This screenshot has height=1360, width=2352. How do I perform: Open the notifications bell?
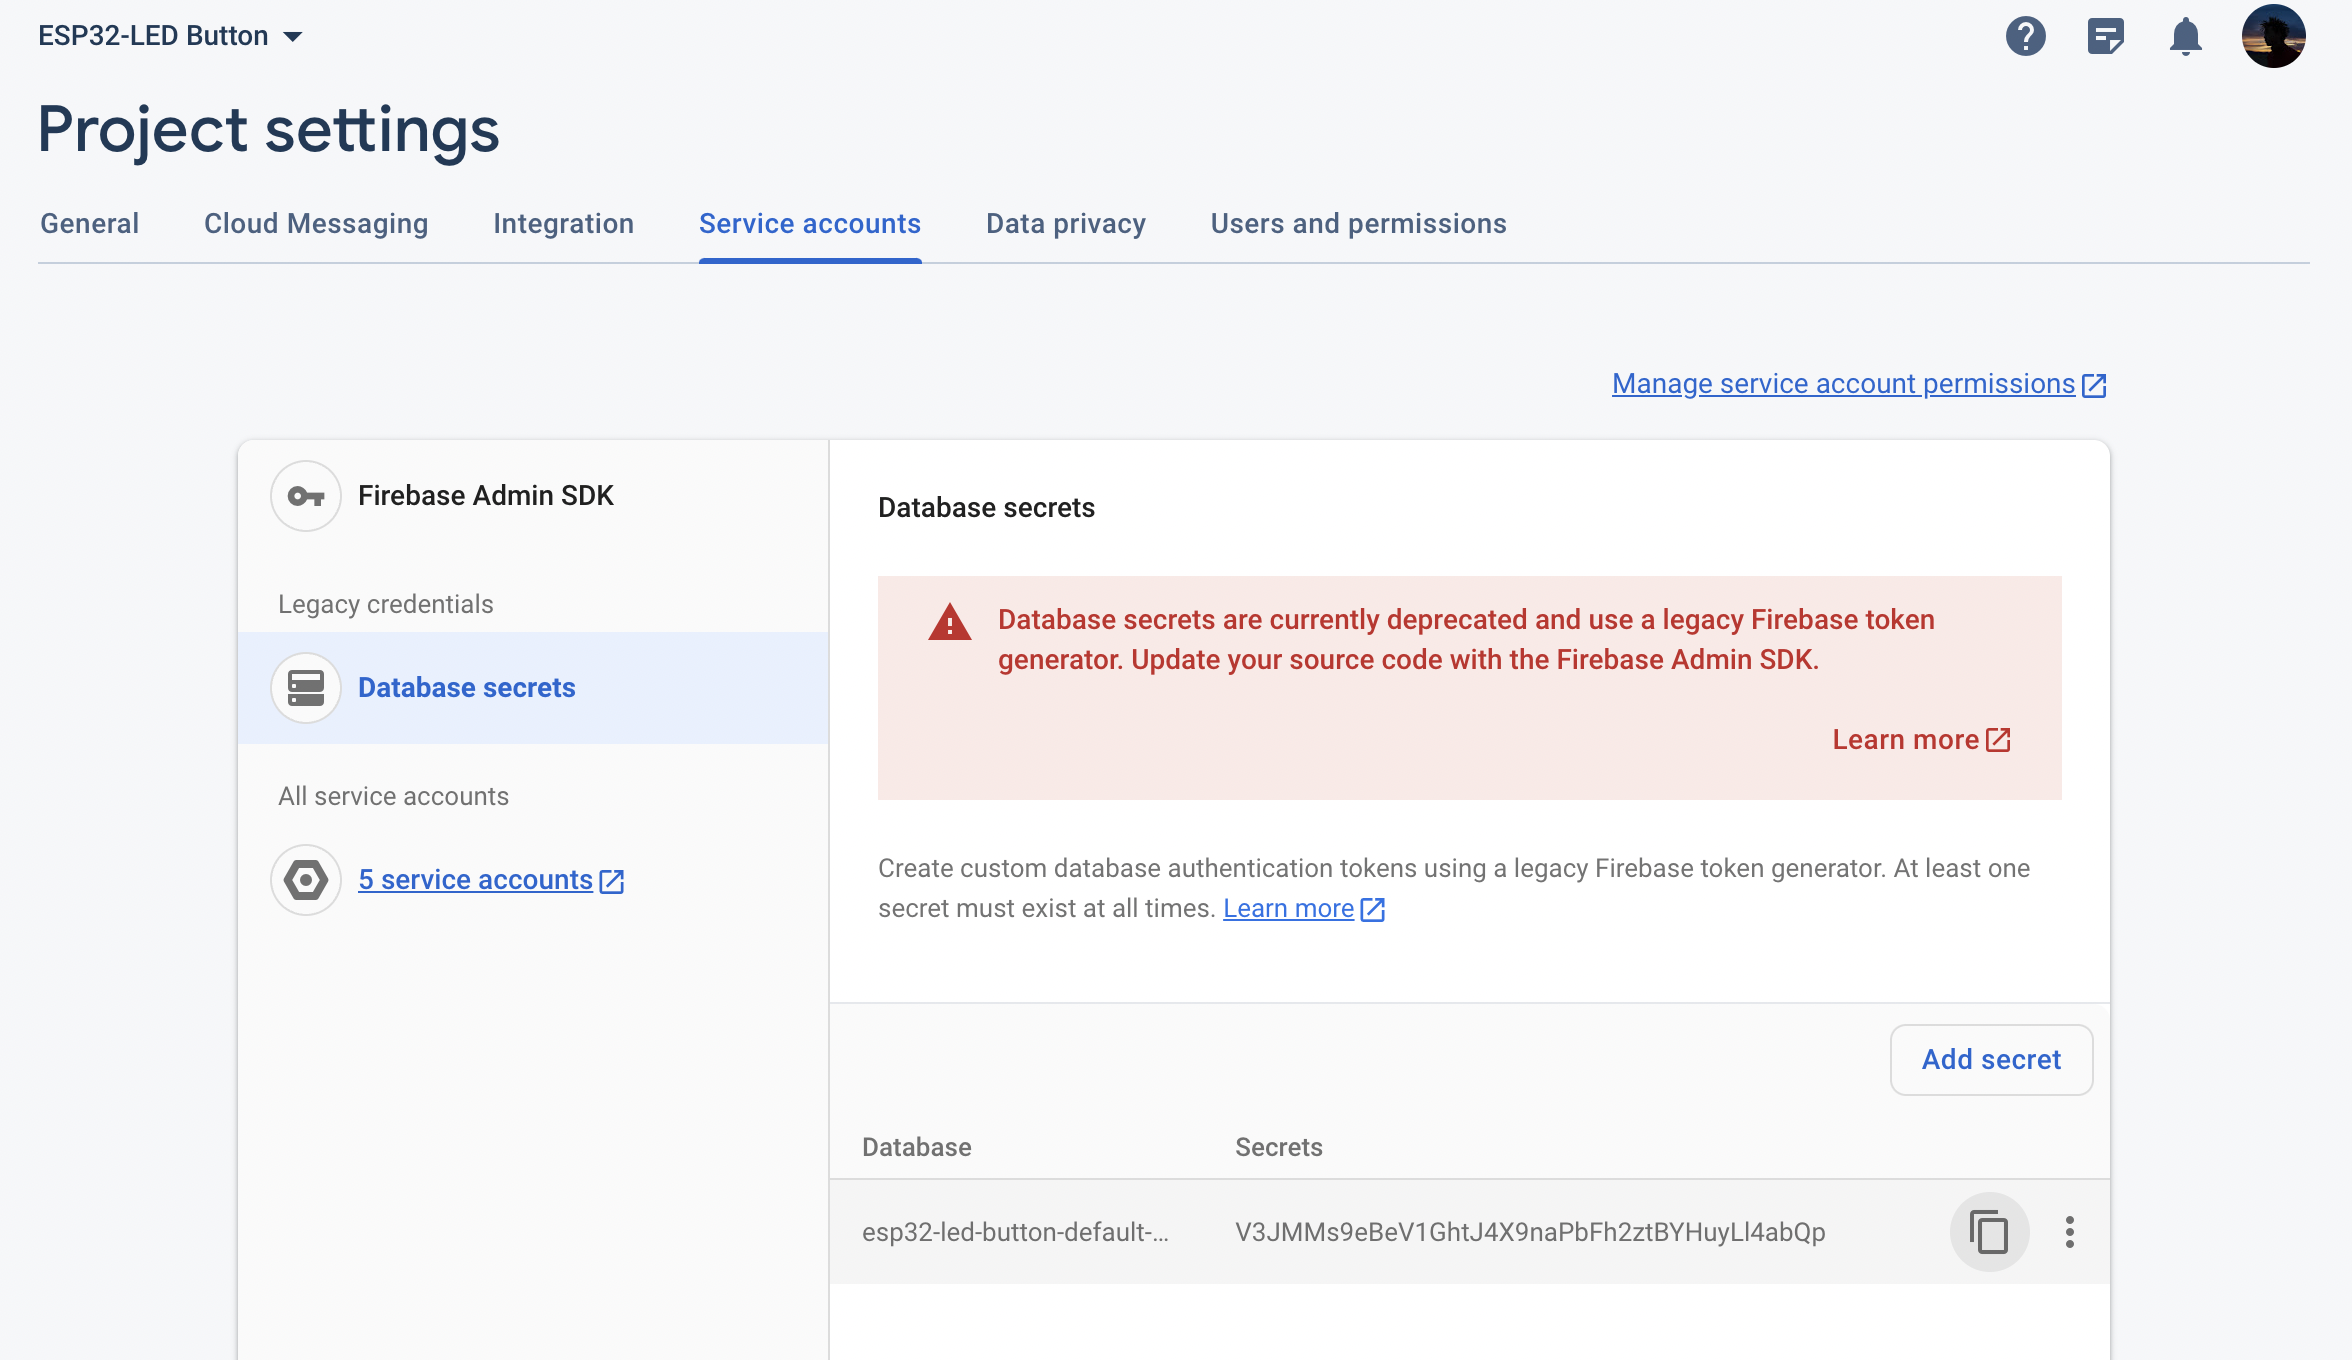point(2185,37)
